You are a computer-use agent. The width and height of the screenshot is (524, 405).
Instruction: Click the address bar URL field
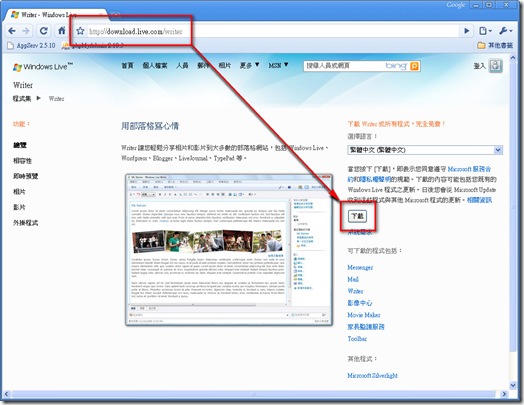pyautogui.click(x=267, y=31)
